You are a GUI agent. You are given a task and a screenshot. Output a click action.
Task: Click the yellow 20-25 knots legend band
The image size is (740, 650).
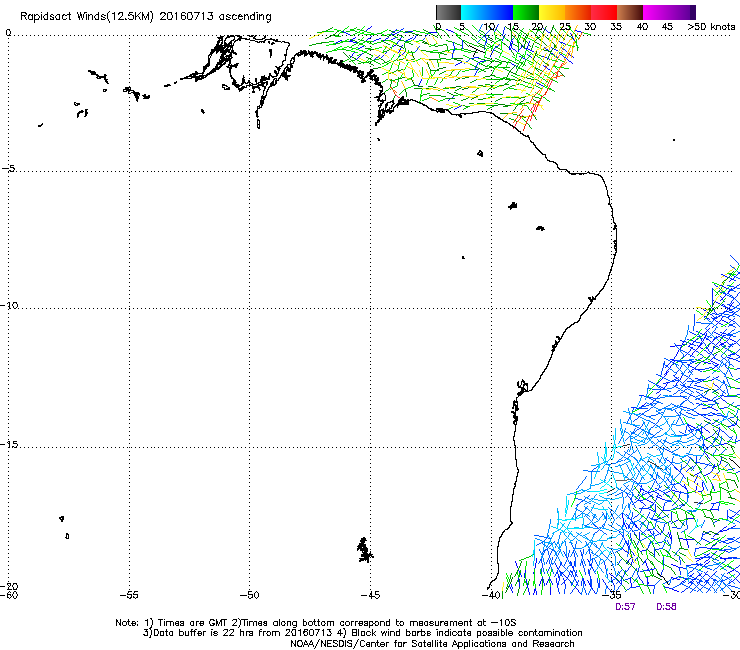tap(552, 12)
